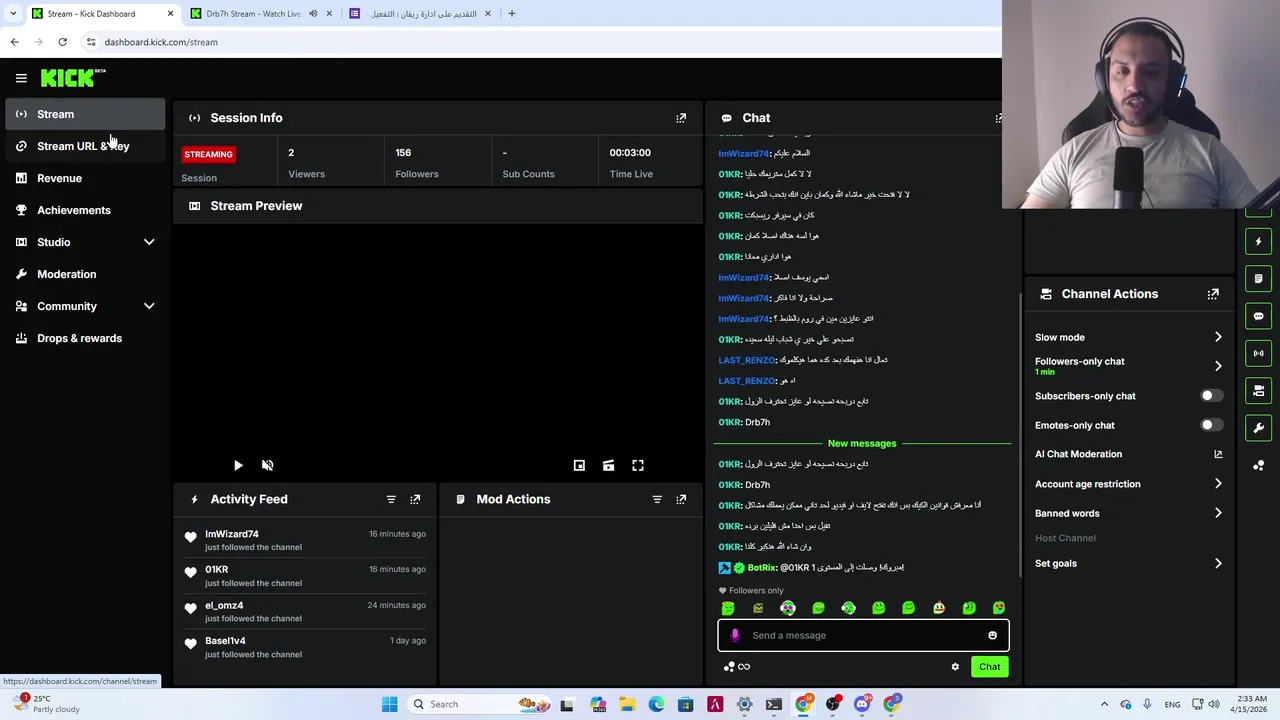
Task: Open File Explorer from taskbar
Action: [x=627, y=704]
